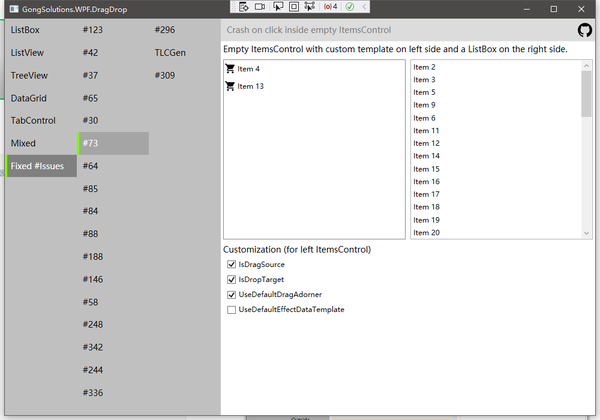Open issue #309 sample
The image size is (600, 420).
click(185, 75)
